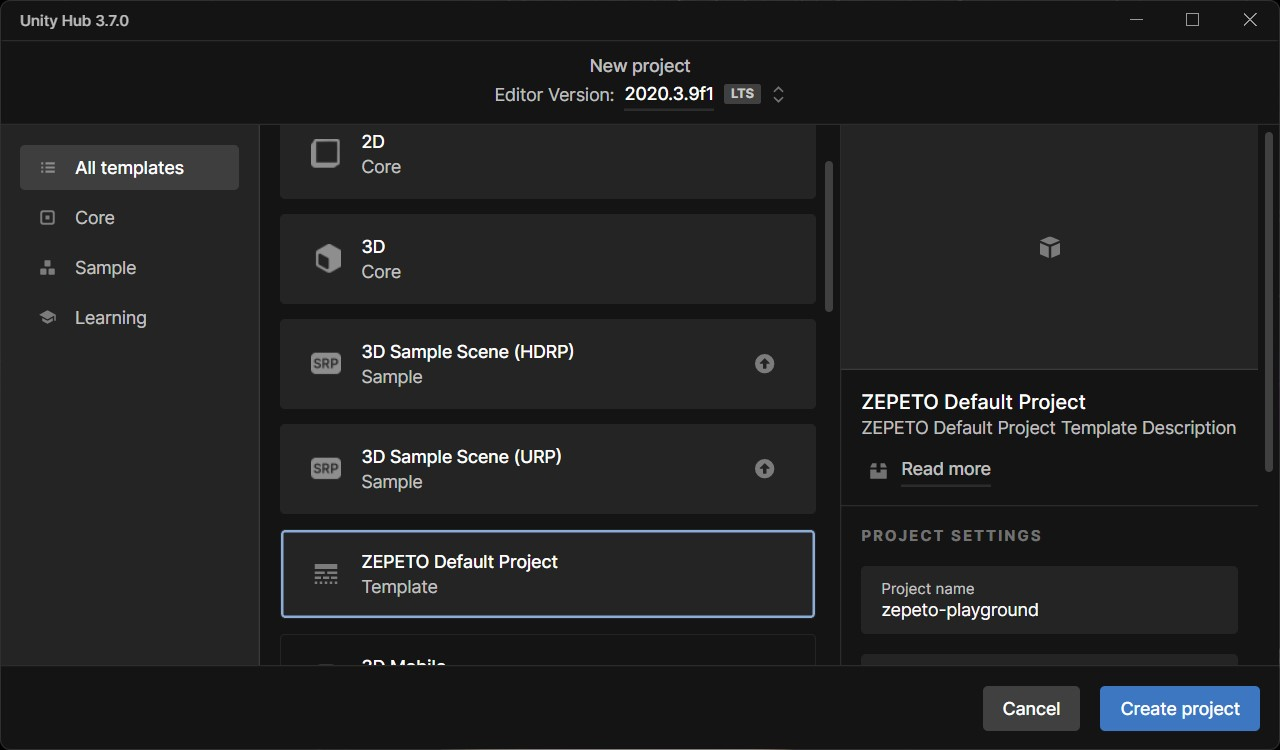
Task: Click the New project dialog title
Action: click(x=640, y=66)
